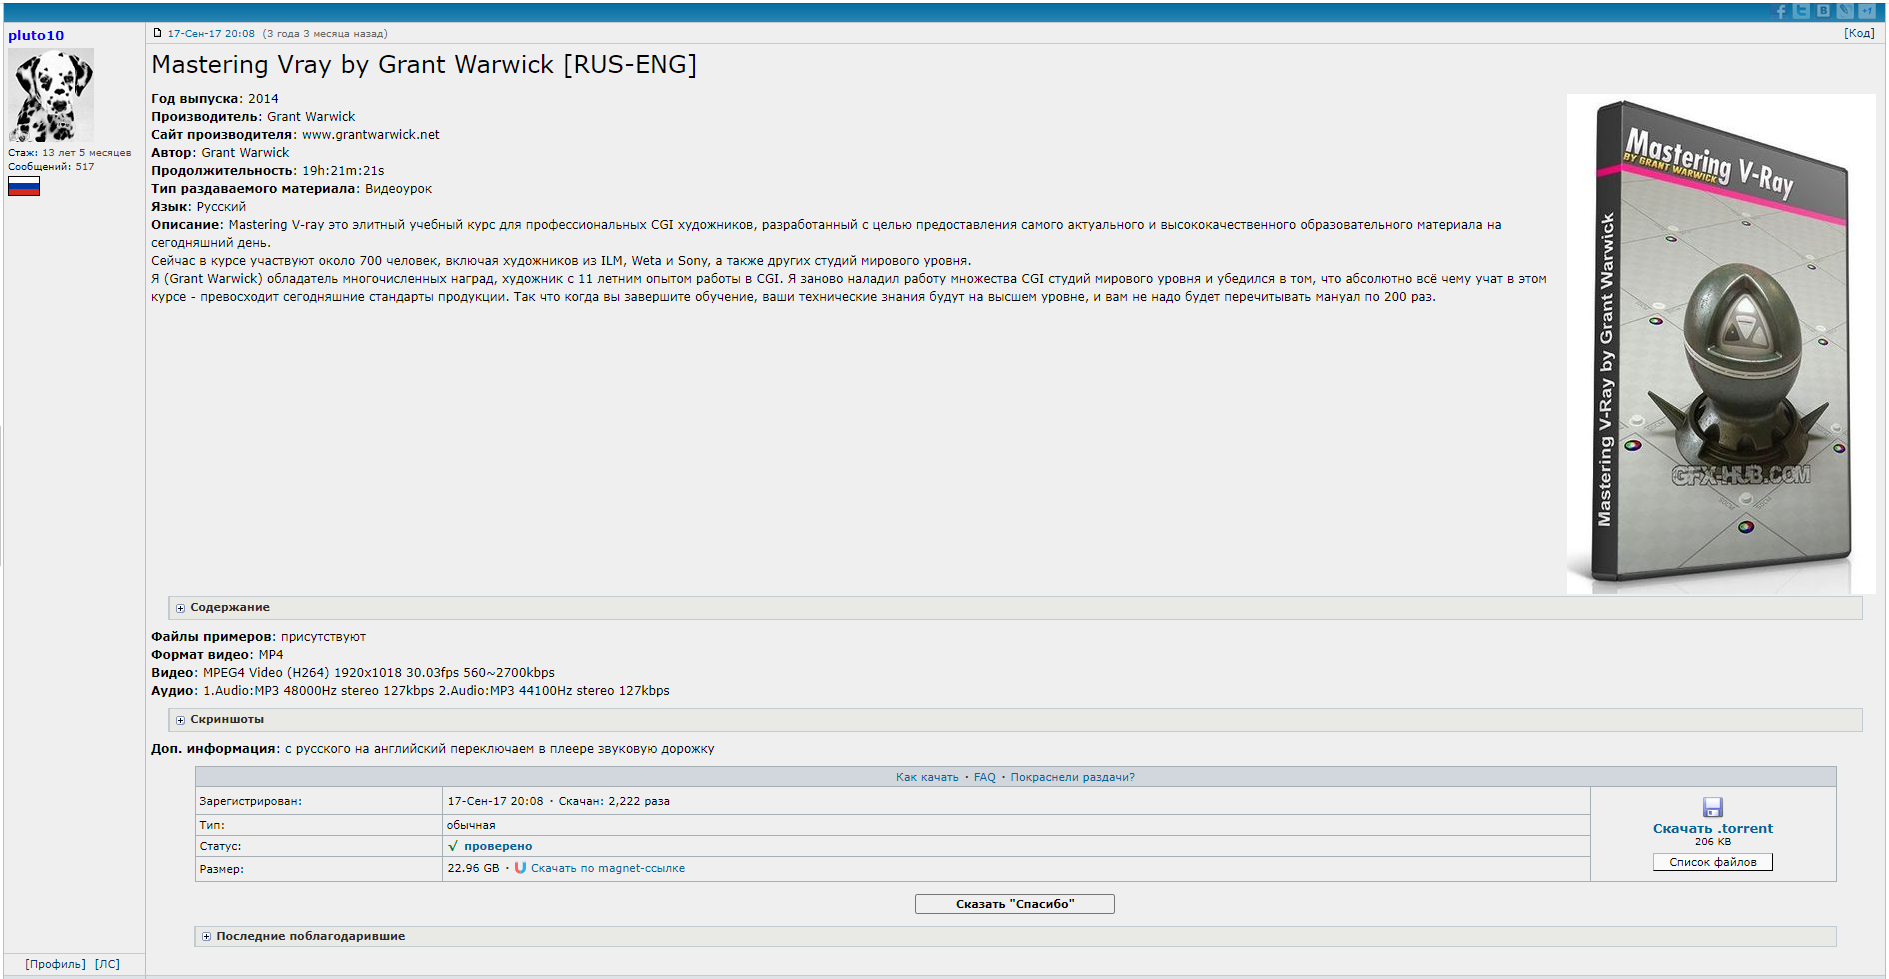Click the size value 22.96 GB

point(473,868)
